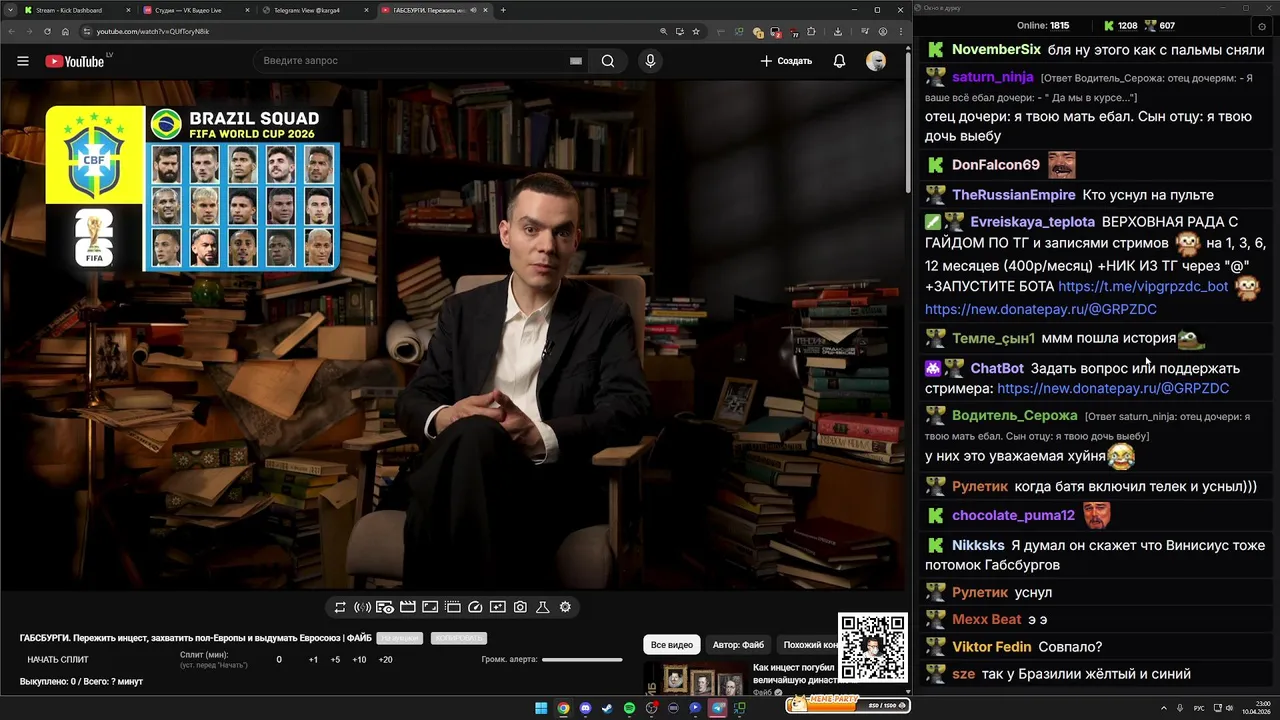Click the sound waves icon in player toolbar
The width and height of the screenshot is (1280, 720).
click(x=362, y=607)
